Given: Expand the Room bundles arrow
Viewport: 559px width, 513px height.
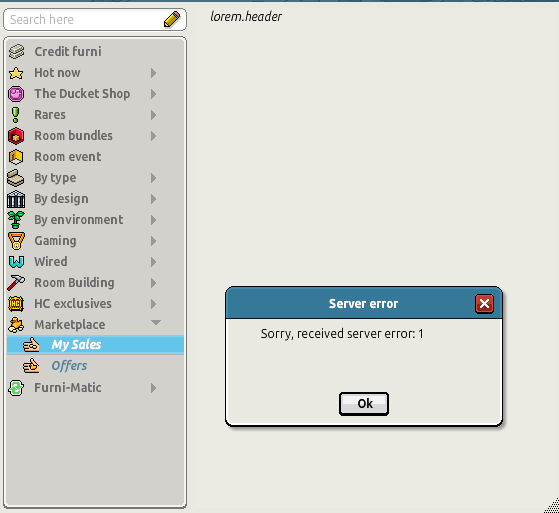Looking at the screenshot, I should [x=153, y=136].
